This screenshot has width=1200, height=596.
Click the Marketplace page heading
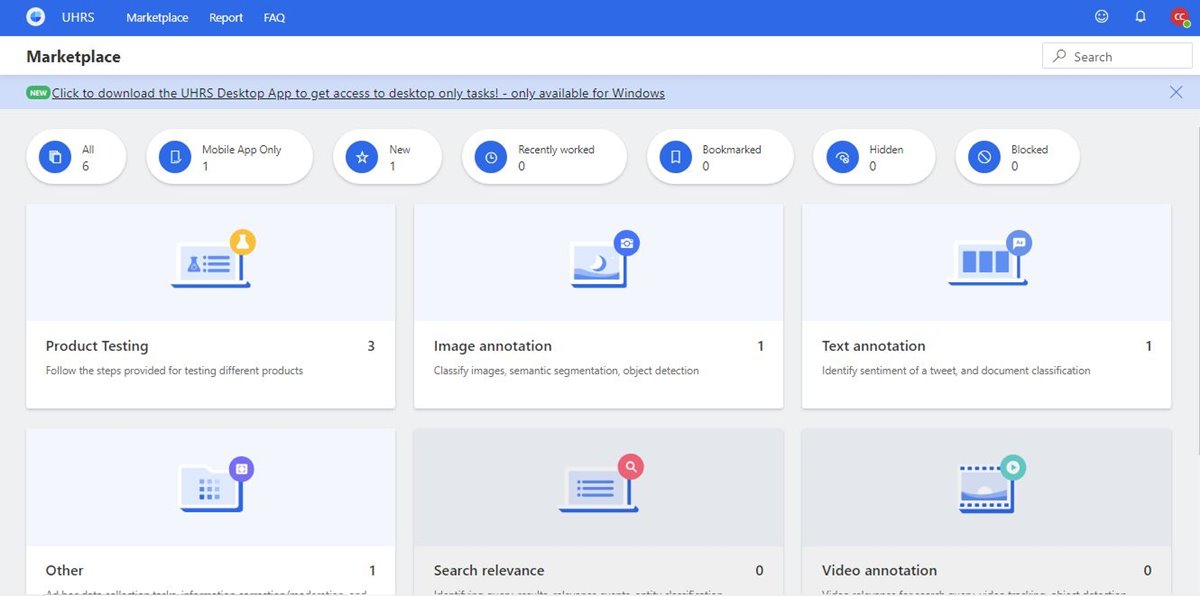pos(73,57)
